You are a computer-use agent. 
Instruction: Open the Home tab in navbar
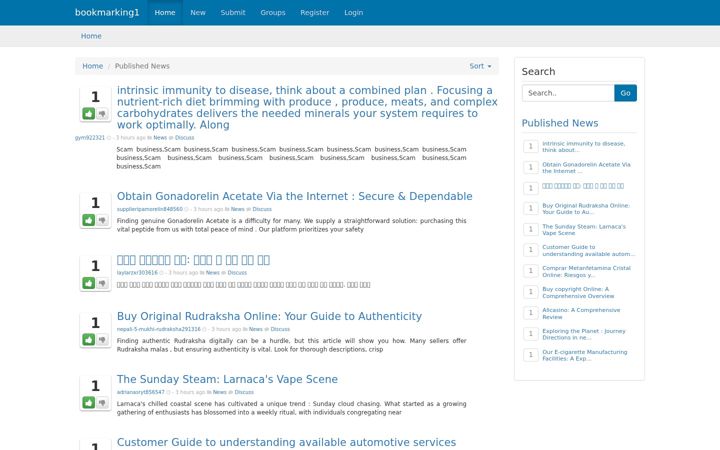click(x=165, y=12)
